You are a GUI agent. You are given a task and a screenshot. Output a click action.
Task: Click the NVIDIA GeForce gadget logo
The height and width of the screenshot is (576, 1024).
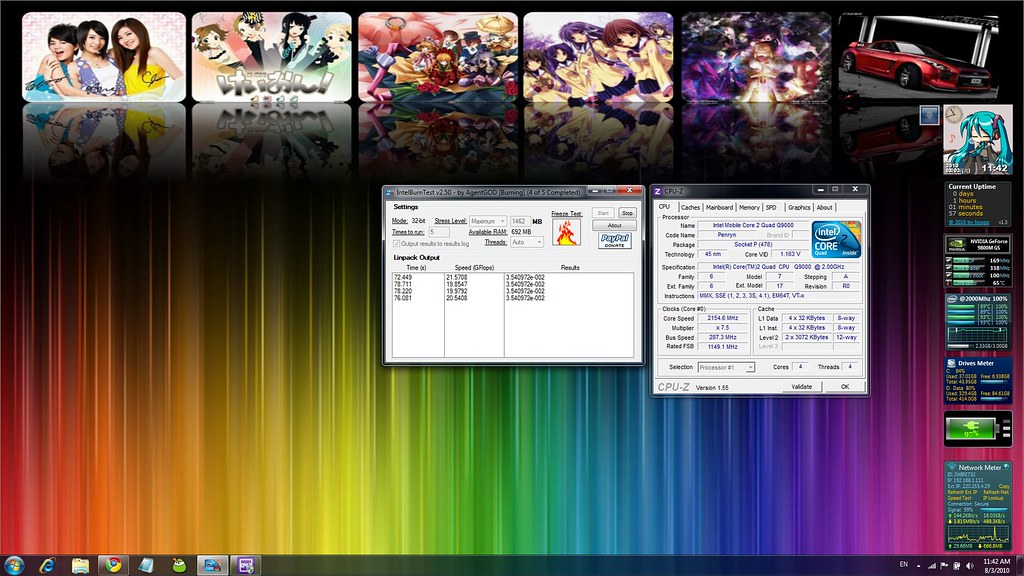tap(957, 245)
